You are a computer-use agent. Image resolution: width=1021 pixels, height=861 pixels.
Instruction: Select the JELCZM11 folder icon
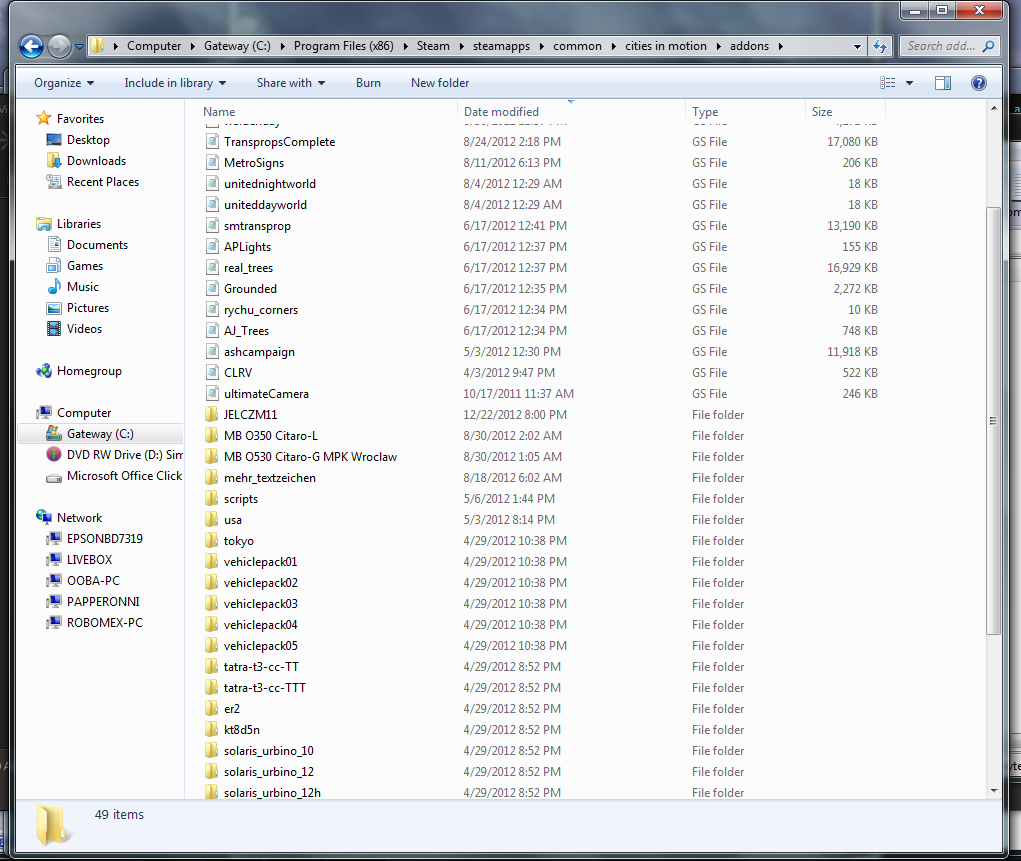point(212,415)
